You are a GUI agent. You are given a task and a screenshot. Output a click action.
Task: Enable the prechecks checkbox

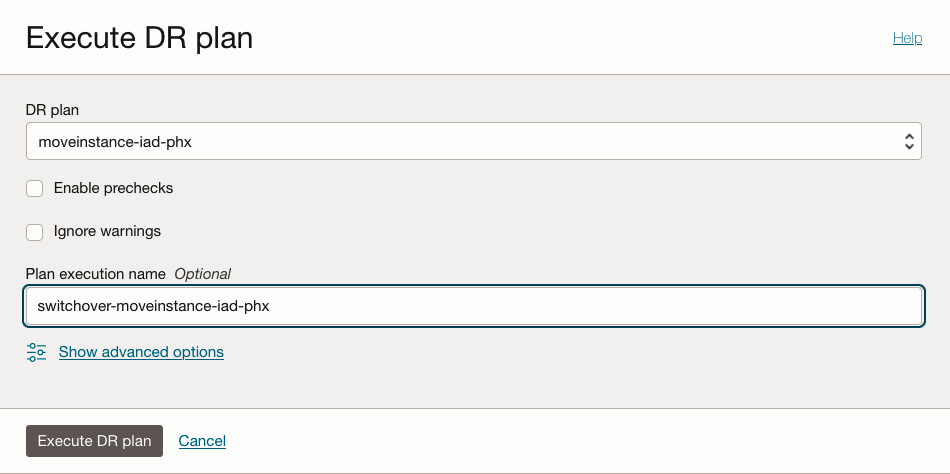35,188
